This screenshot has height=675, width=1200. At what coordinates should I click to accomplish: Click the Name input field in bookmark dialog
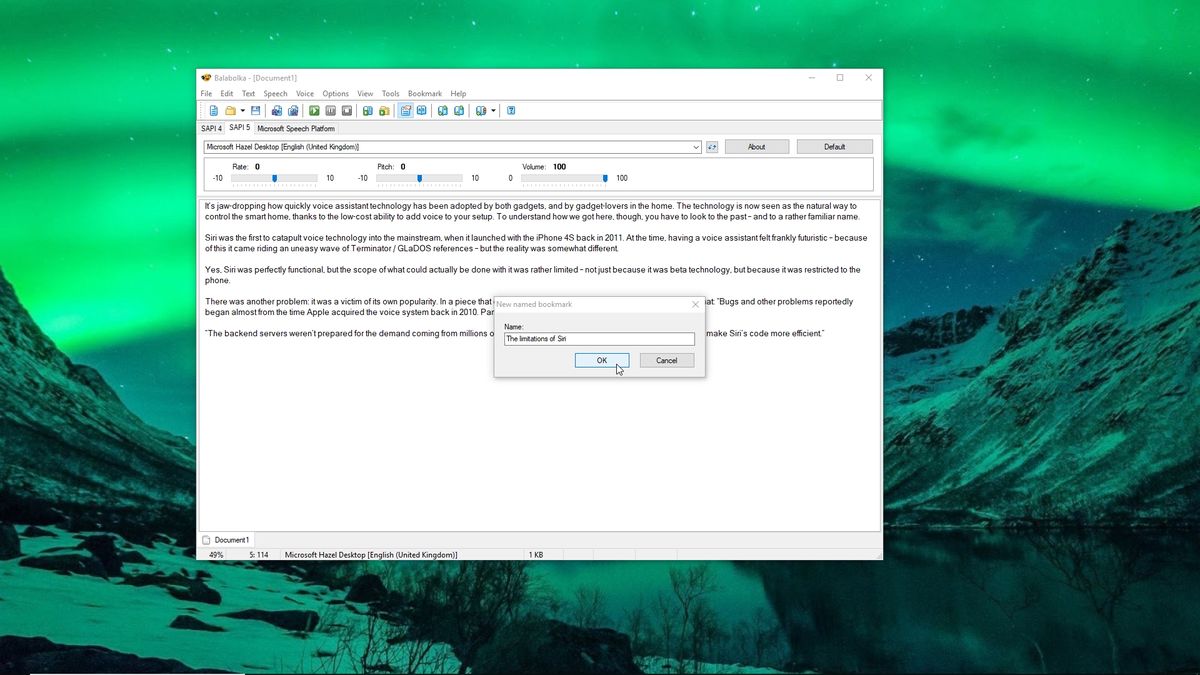pos(598,339)
